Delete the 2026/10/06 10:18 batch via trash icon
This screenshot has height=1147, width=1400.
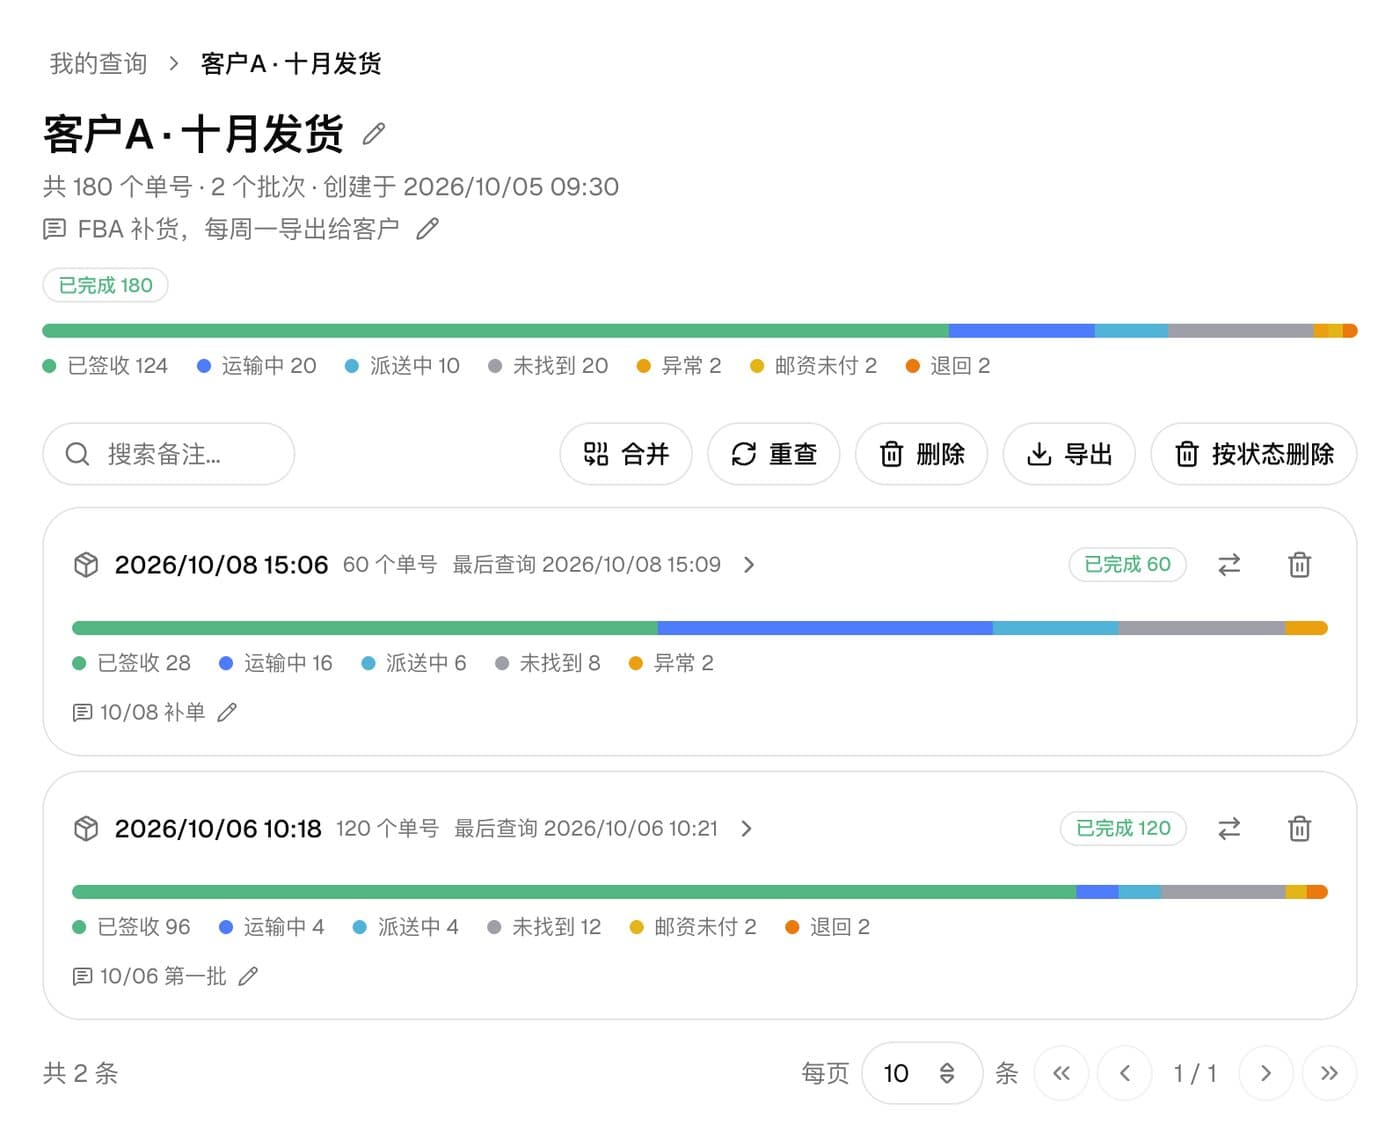(x=1299, y=829)
